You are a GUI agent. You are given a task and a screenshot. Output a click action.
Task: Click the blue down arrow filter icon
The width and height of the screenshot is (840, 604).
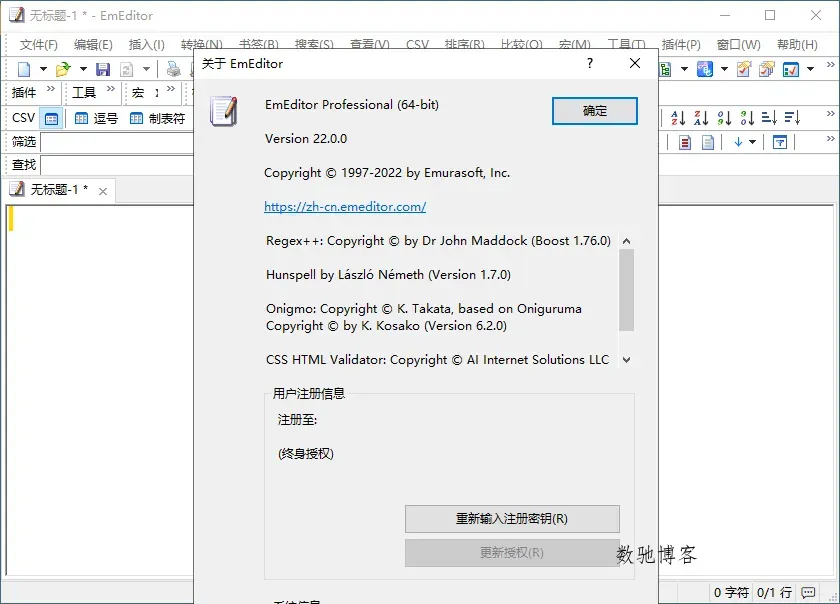point(738,142)
